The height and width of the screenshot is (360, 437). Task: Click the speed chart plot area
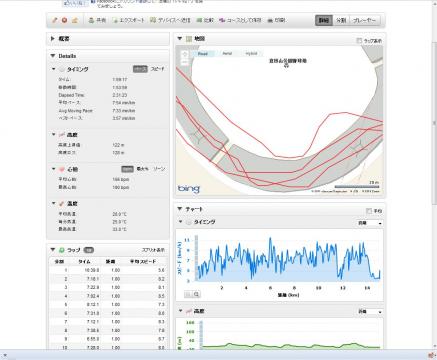pos(288,258)
